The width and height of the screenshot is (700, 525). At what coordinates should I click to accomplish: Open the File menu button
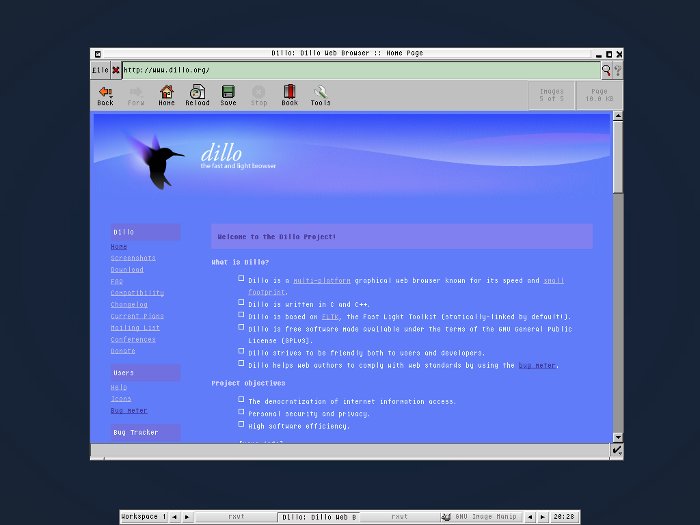click(x=100, y=70)
